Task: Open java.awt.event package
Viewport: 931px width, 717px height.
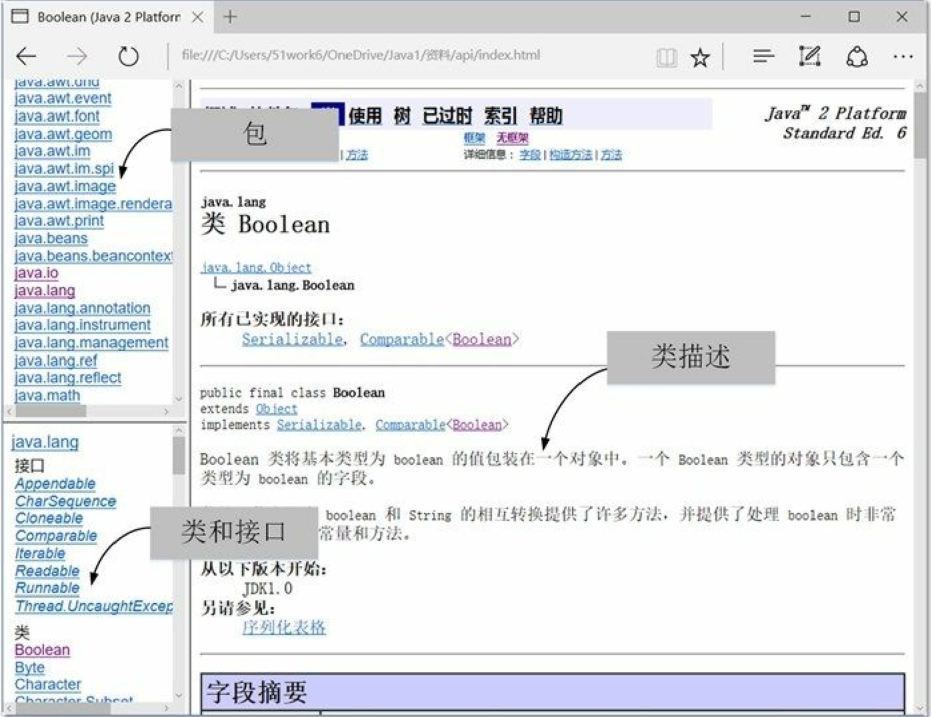Action: pyautogui.click(x=63, y=99)
